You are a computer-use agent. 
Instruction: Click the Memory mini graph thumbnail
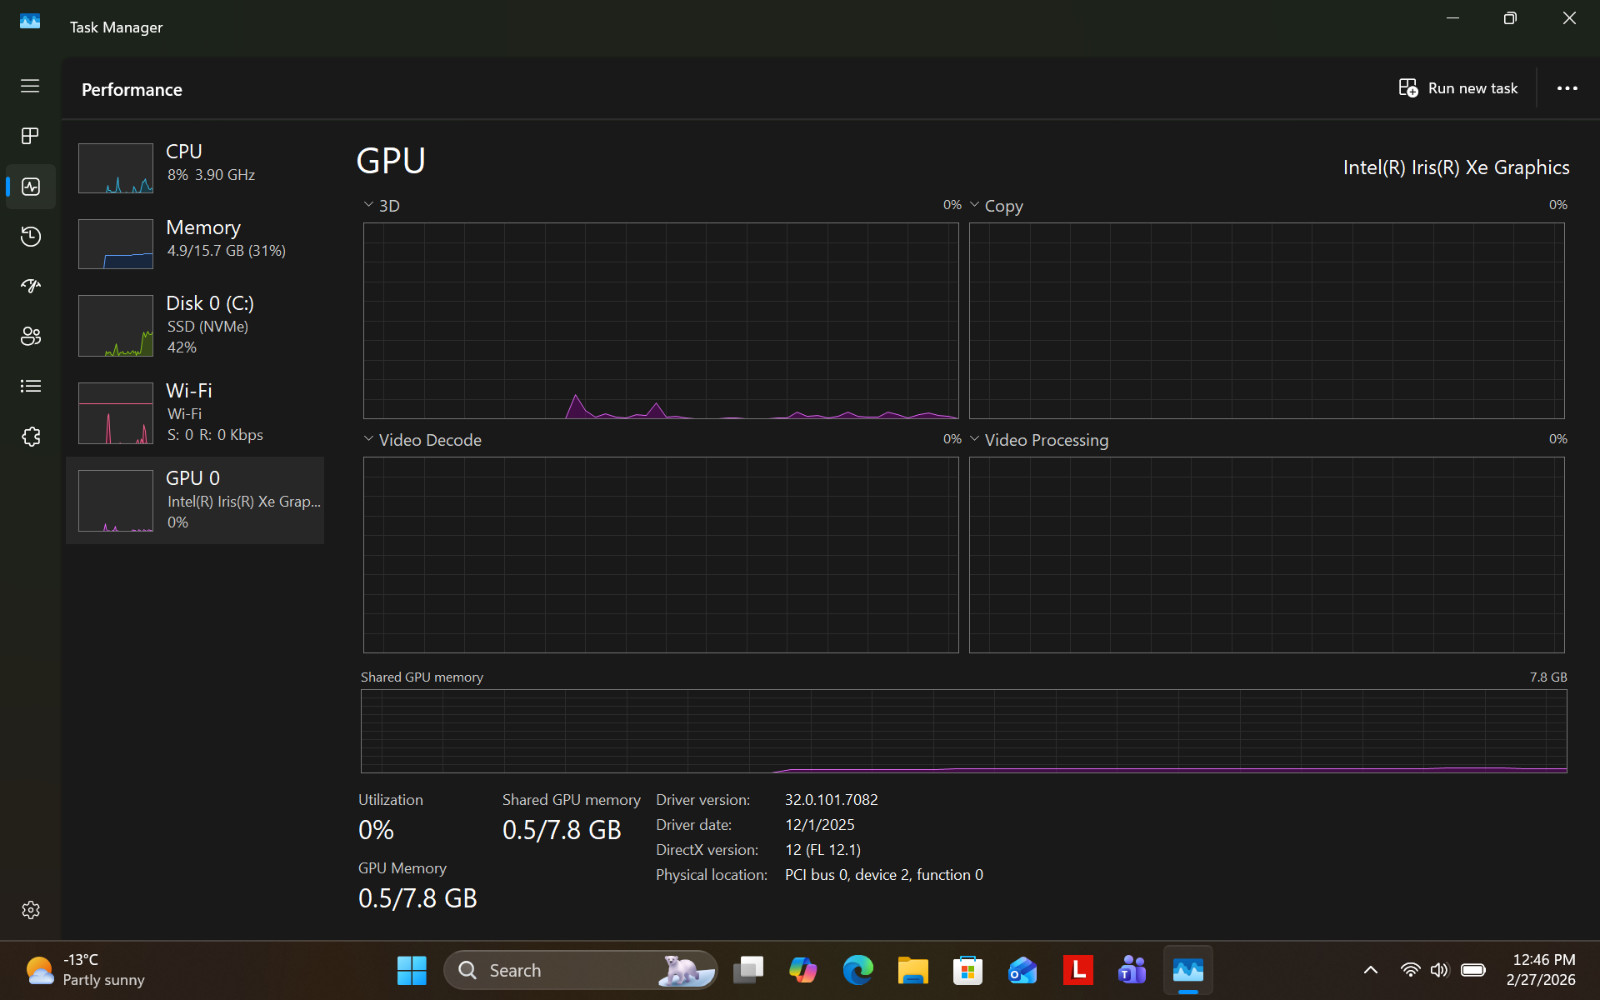116,244
